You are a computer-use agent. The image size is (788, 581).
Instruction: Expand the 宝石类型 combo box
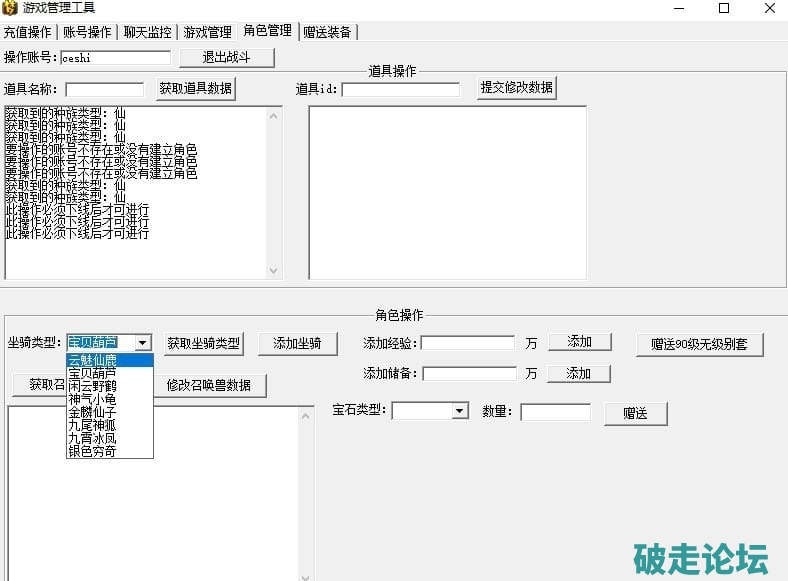coord(460,411)
